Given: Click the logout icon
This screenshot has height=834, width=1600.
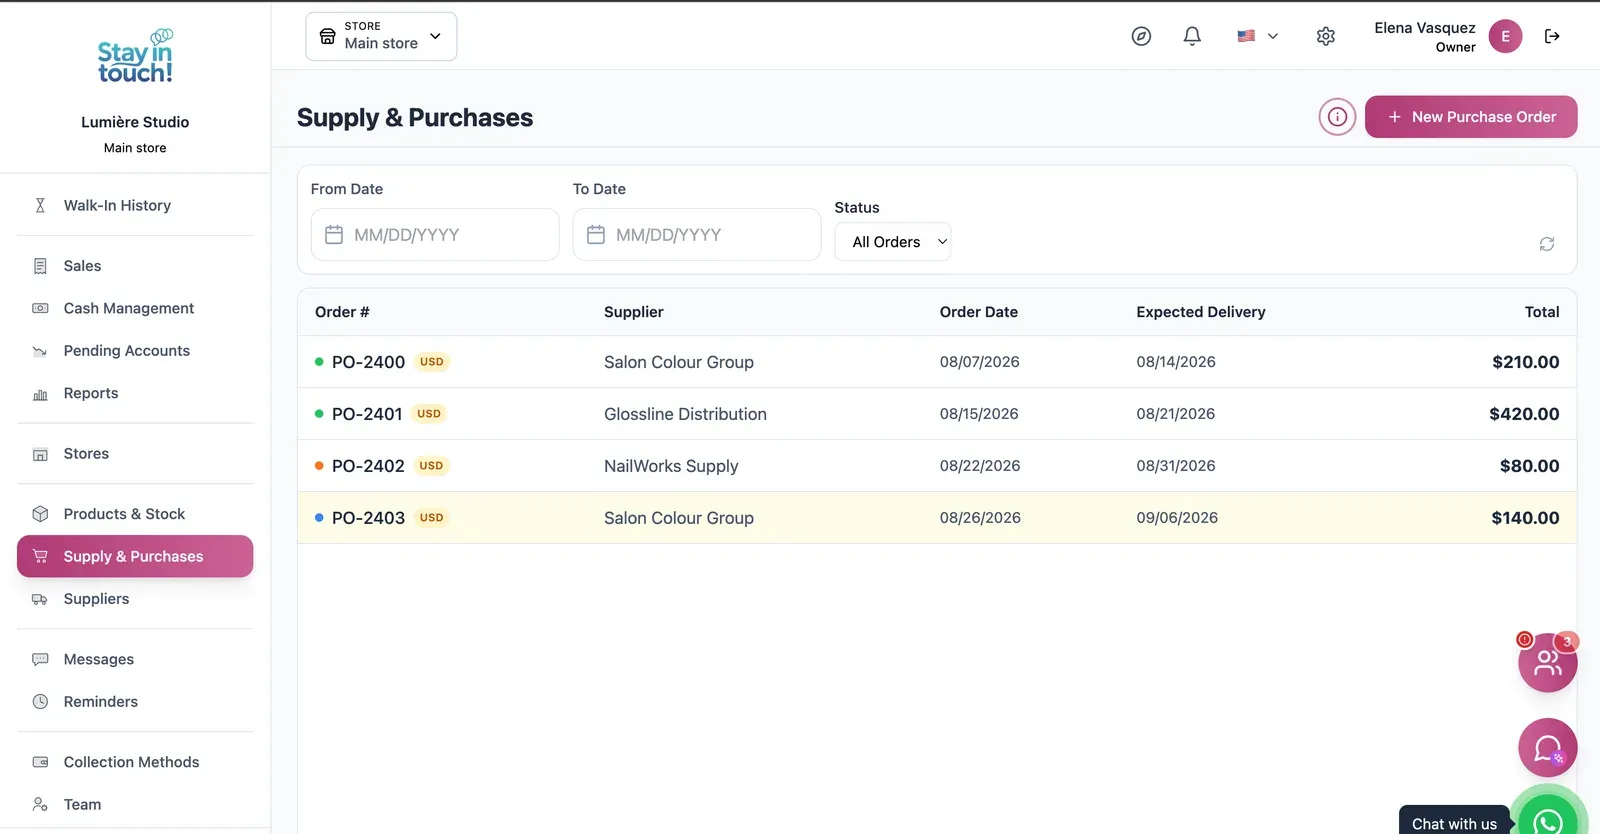Looking at the screenshot, I should (x=1552, y=36).
